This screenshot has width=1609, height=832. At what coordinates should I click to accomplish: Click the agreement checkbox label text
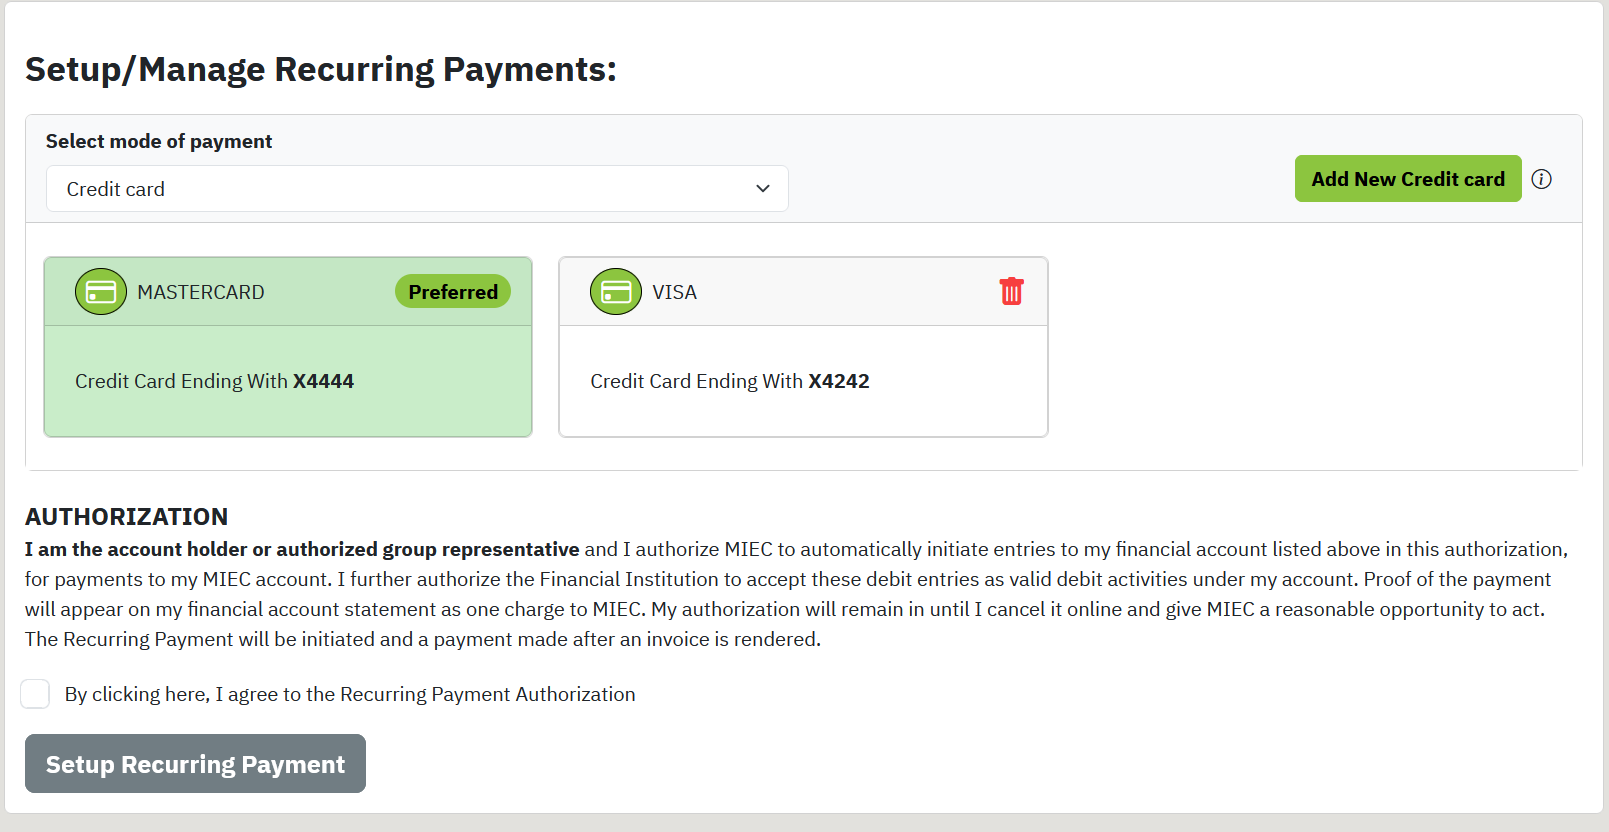tap(349, 694)
